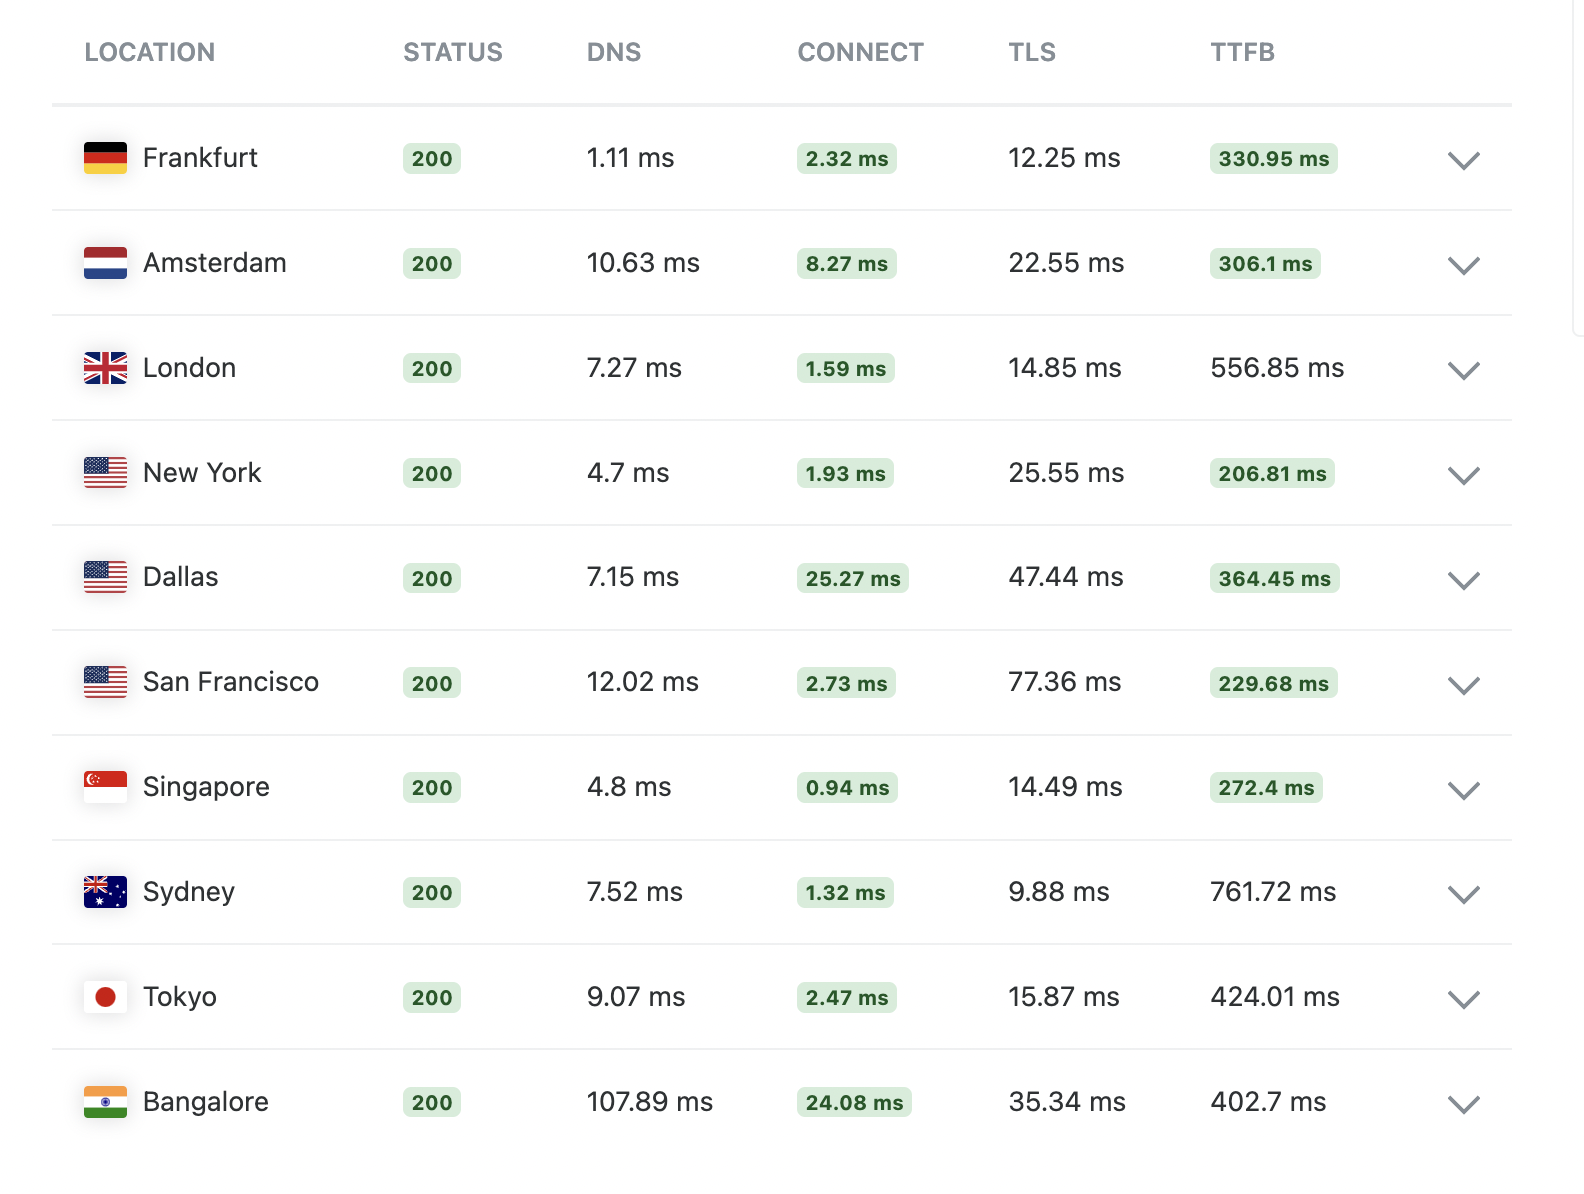Click the Japanese flag icon beside Tokyo
Image resolution: width=1584 pixels, height=1194 pixels.
[x=105, y=997]
